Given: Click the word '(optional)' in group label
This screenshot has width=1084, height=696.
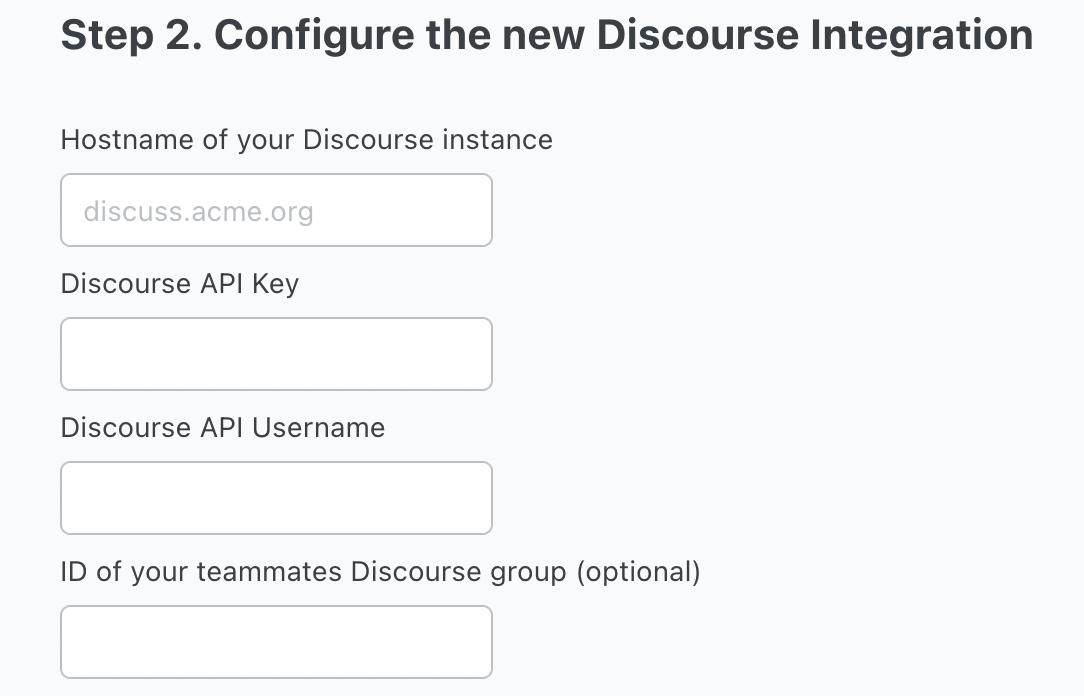Looking at the screenshot, I should [x=638, y=572].
